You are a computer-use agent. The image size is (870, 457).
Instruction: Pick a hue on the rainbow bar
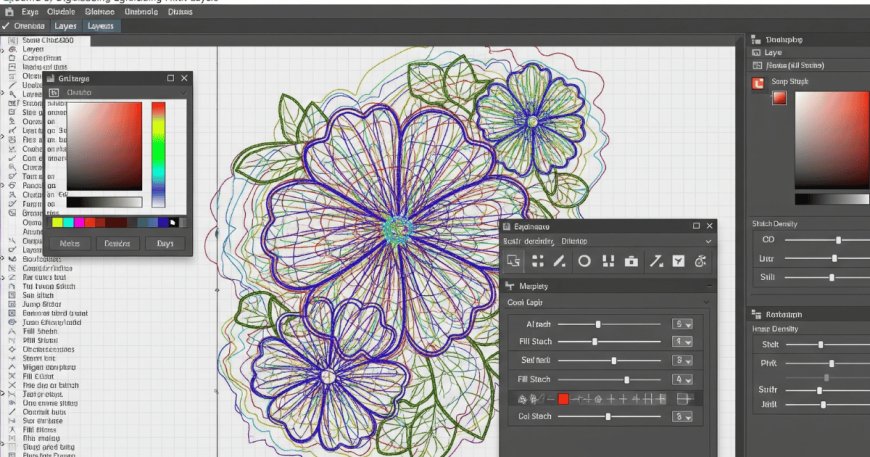click(x=158, y=154)
